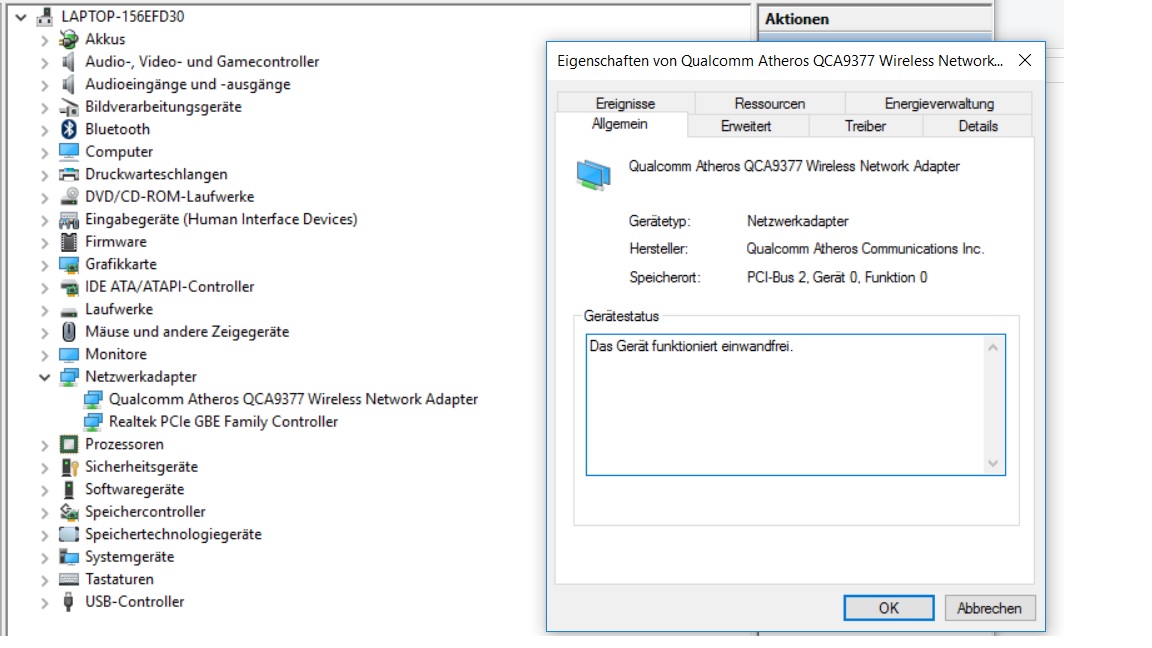Viewport: 1152px width, 648px height.
Task: Click the Mäuse und andere Zeigegeräte icon
Action: click(x=68, y=332)
